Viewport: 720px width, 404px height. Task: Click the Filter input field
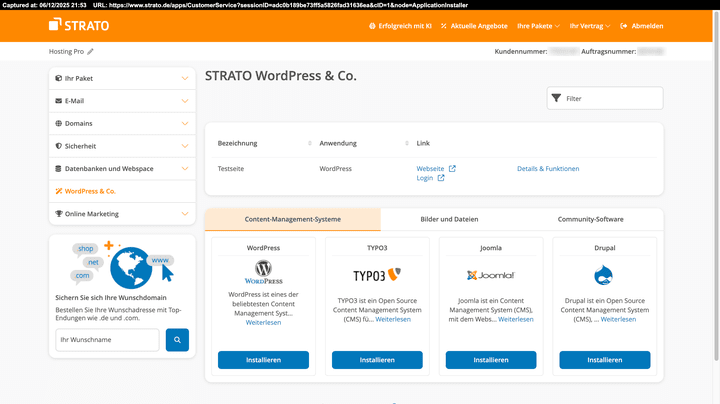click(x=605, y=98)
